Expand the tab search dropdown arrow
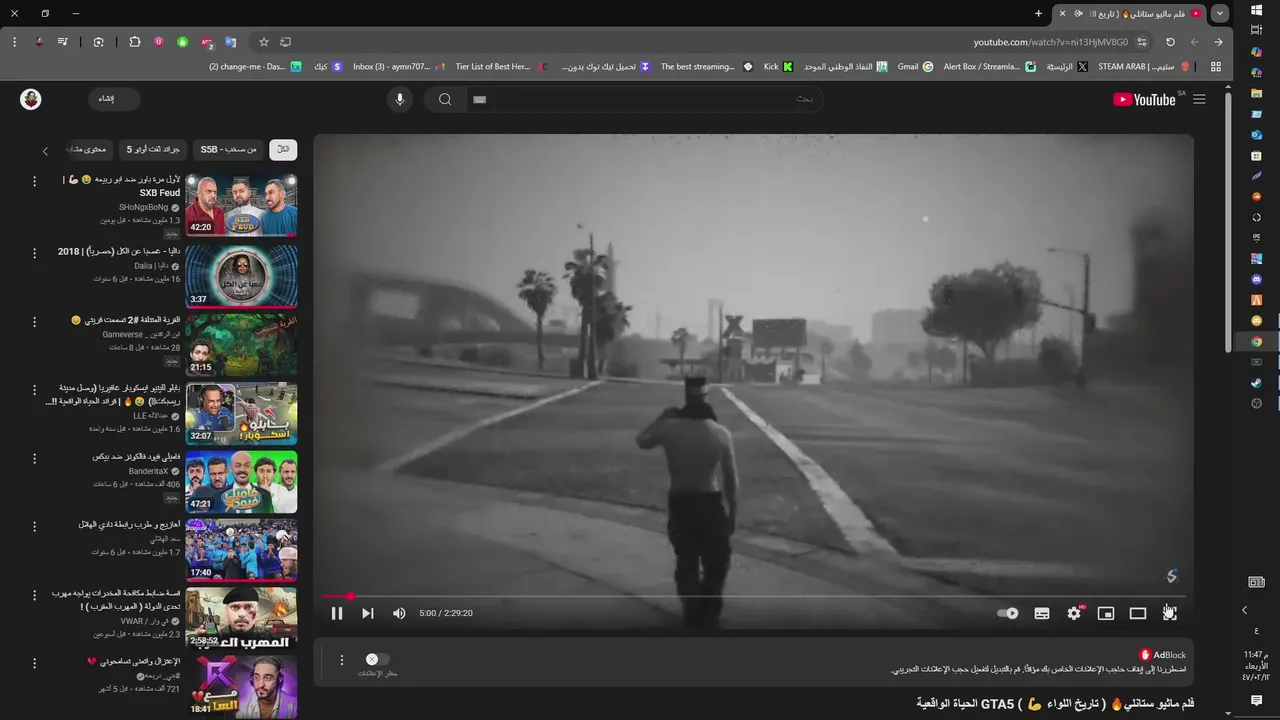This screenshot has width=1280, height=720. pos(1220,14)
